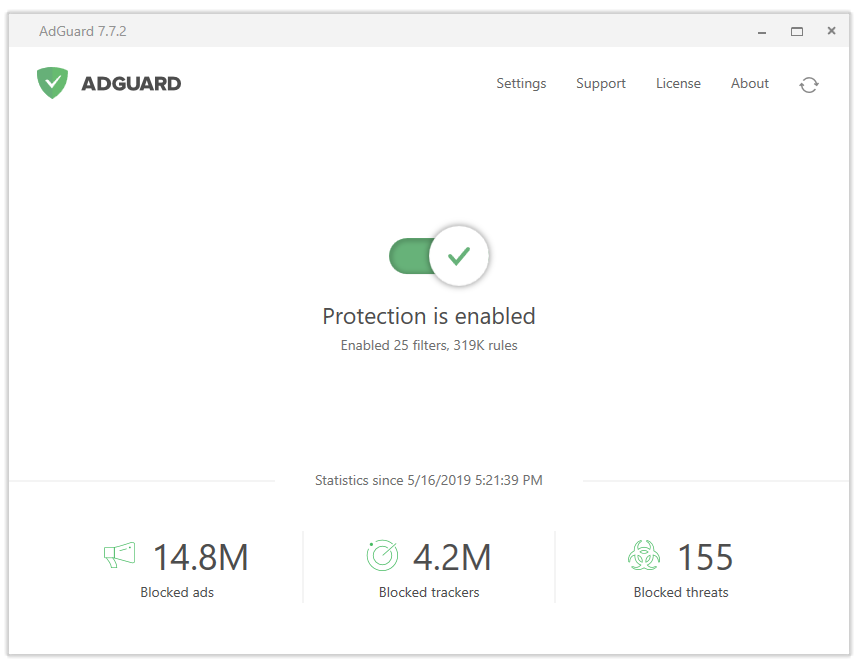Viewport: 862px width, 666px height.
Task: Click the 4.2M blocked trackers counter
Action: coord(452,557)
